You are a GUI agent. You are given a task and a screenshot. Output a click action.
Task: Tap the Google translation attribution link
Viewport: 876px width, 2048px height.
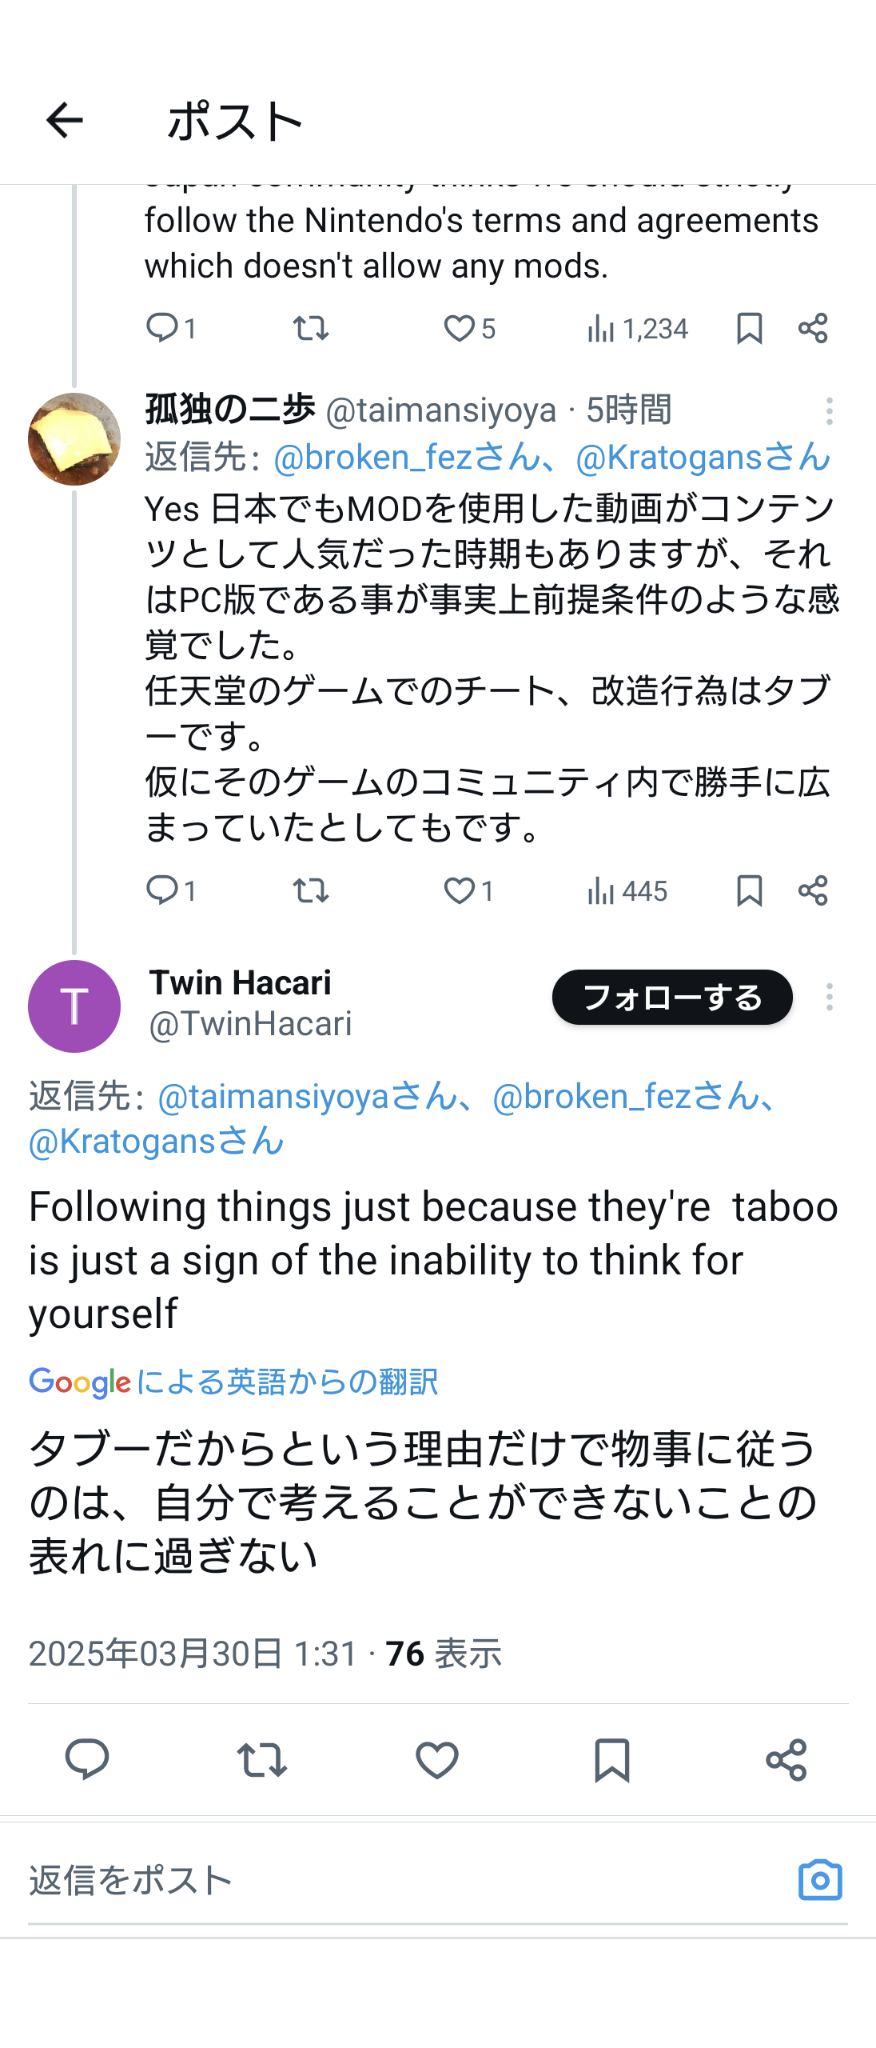pos(233,1382)
